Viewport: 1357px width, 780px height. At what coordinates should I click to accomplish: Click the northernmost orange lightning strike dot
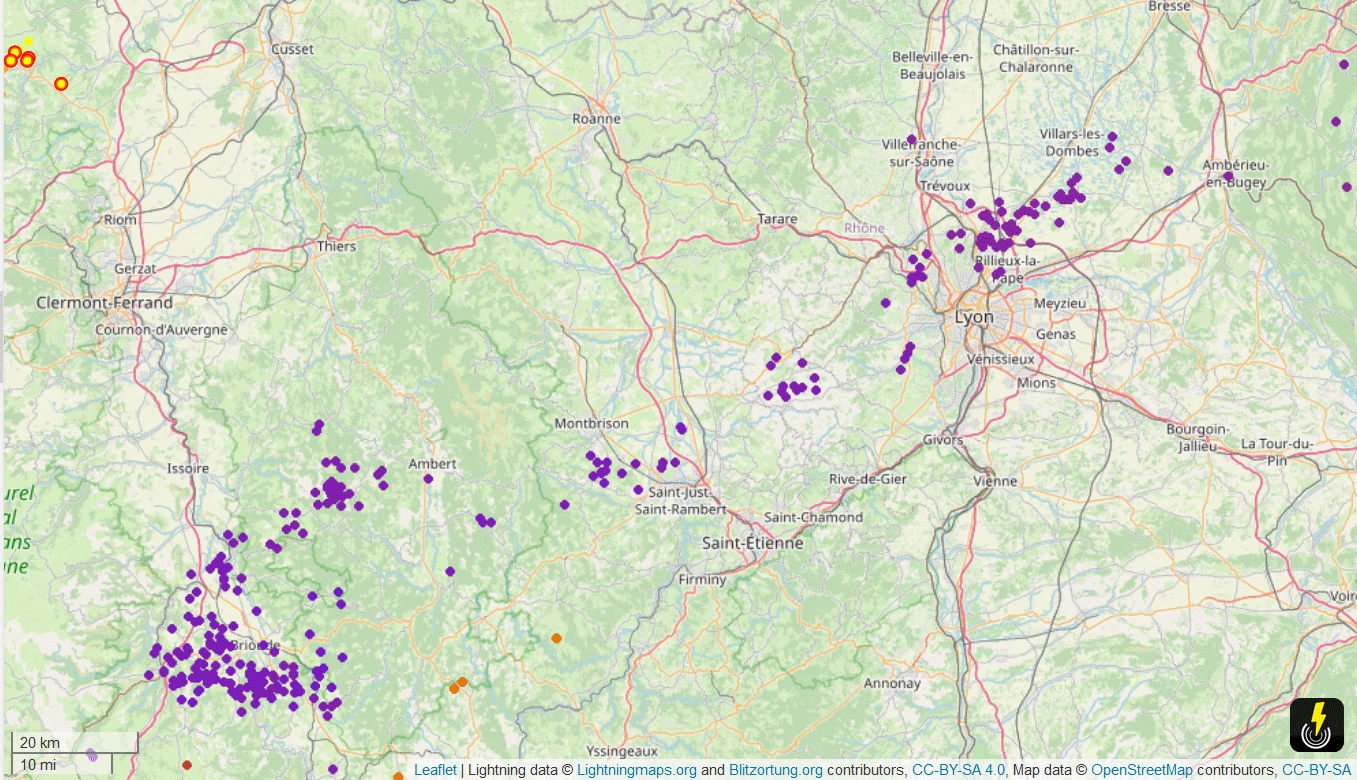(x=556, y=638)
